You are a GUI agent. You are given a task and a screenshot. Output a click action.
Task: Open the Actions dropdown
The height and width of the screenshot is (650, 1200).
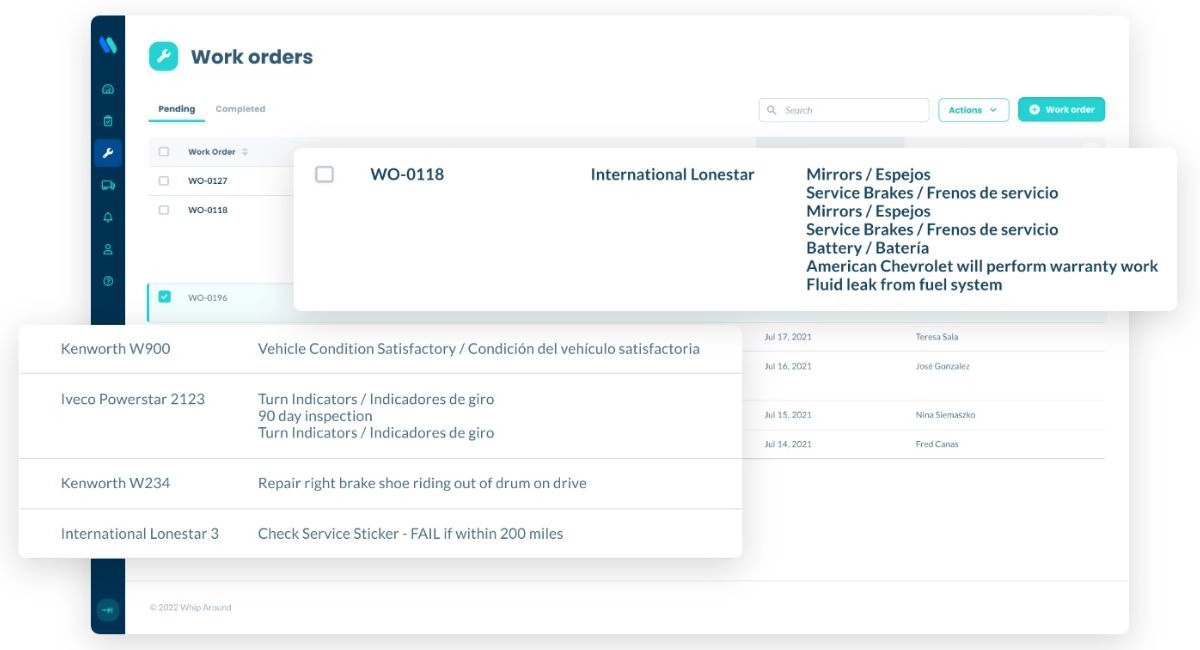coord(973,110)
